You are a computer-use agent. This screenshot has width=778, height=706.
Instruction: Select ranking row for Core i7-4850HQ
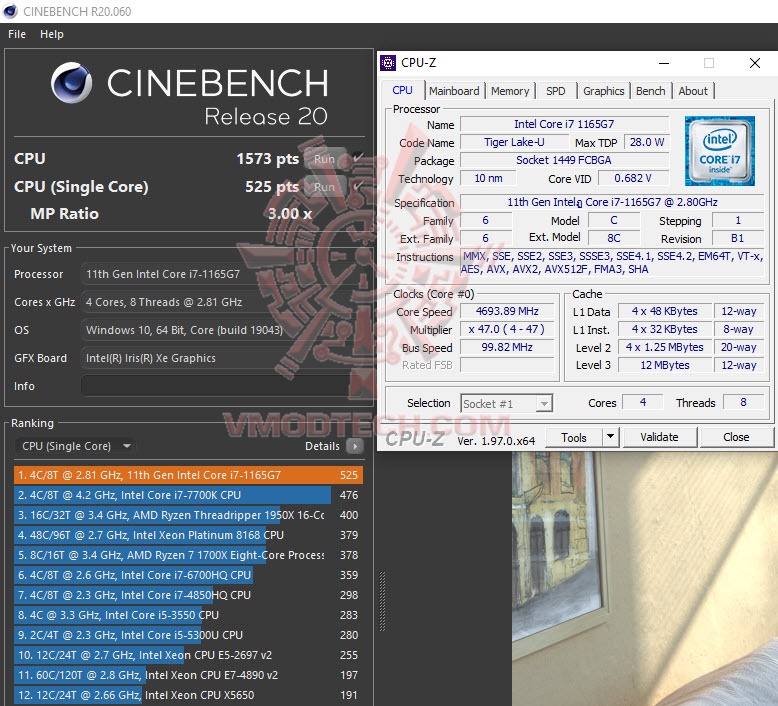click(189, 595)
